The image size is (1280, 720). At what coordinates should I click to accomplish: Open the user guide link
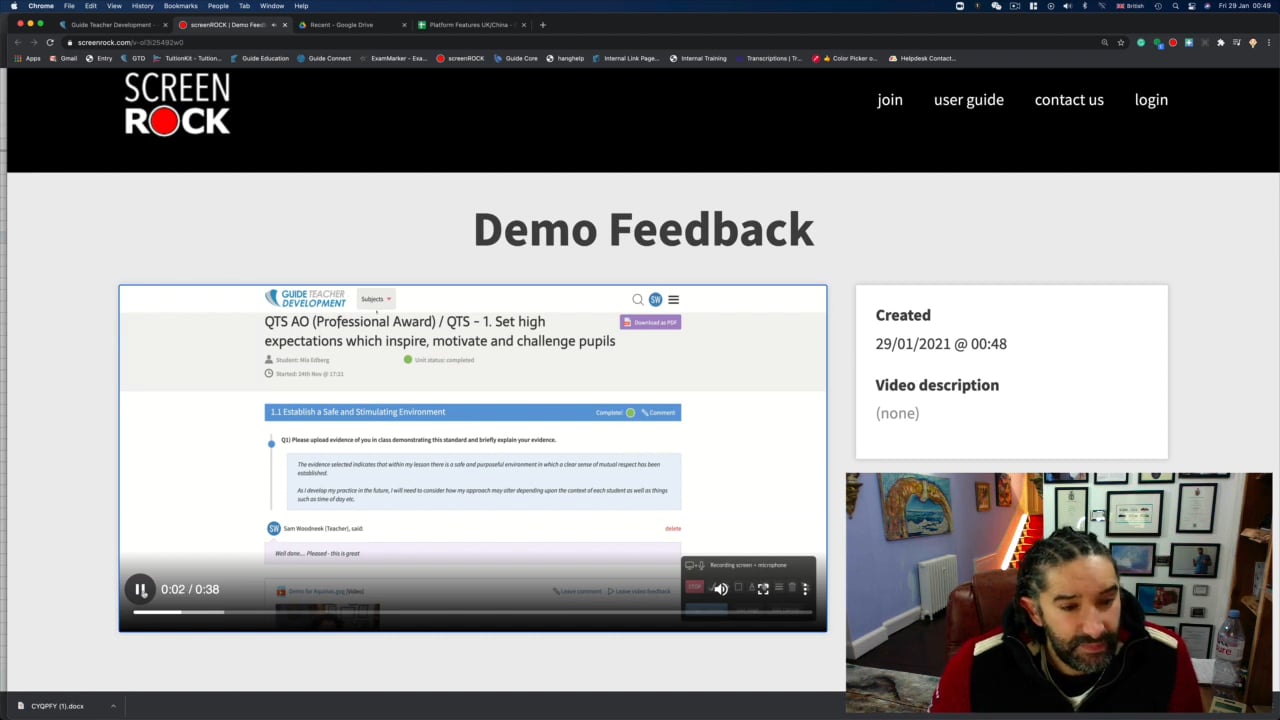click(969, 100)
